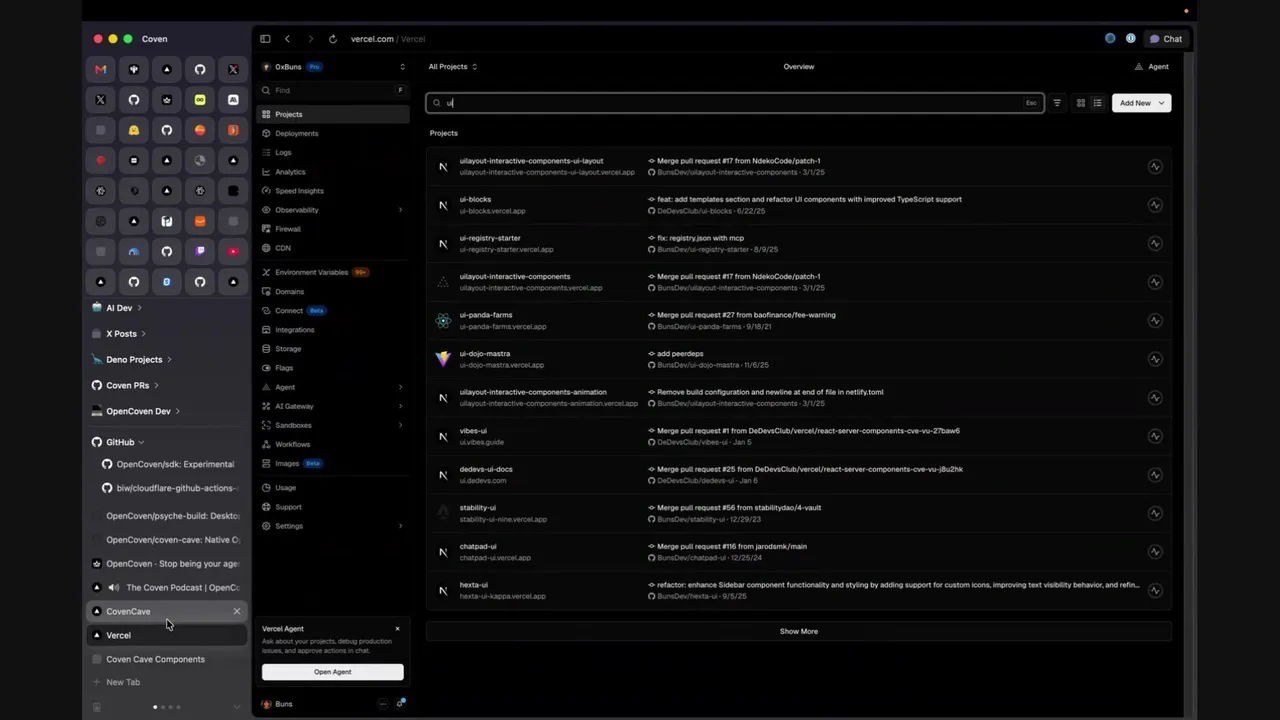Expand the OpenCoven Dev folder

pos(177,411)
